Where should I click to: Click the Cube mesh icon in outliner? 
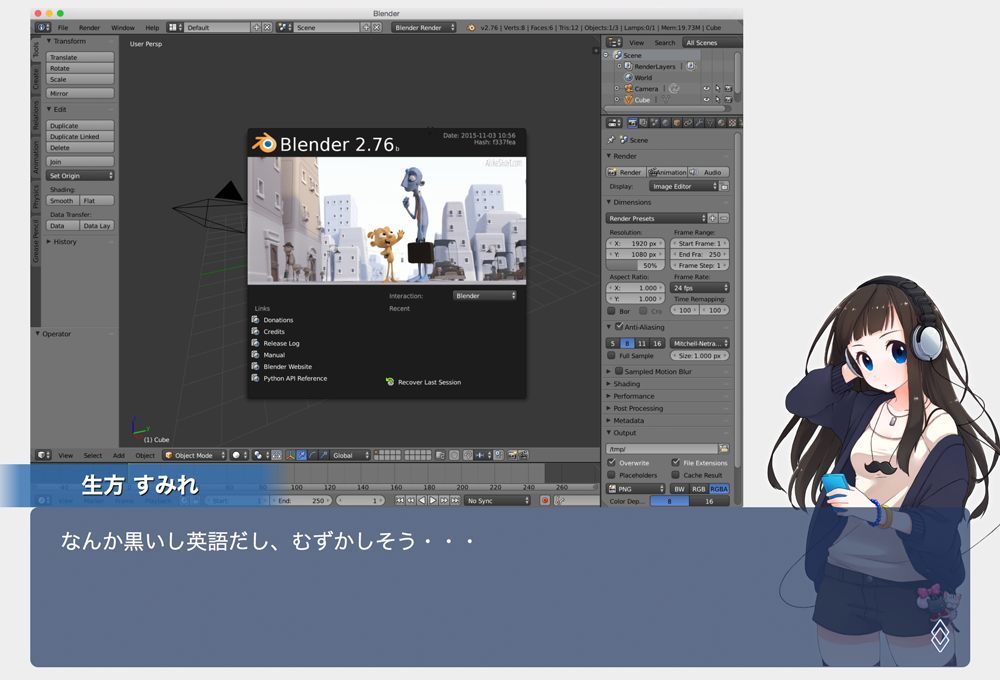(628, 100)
